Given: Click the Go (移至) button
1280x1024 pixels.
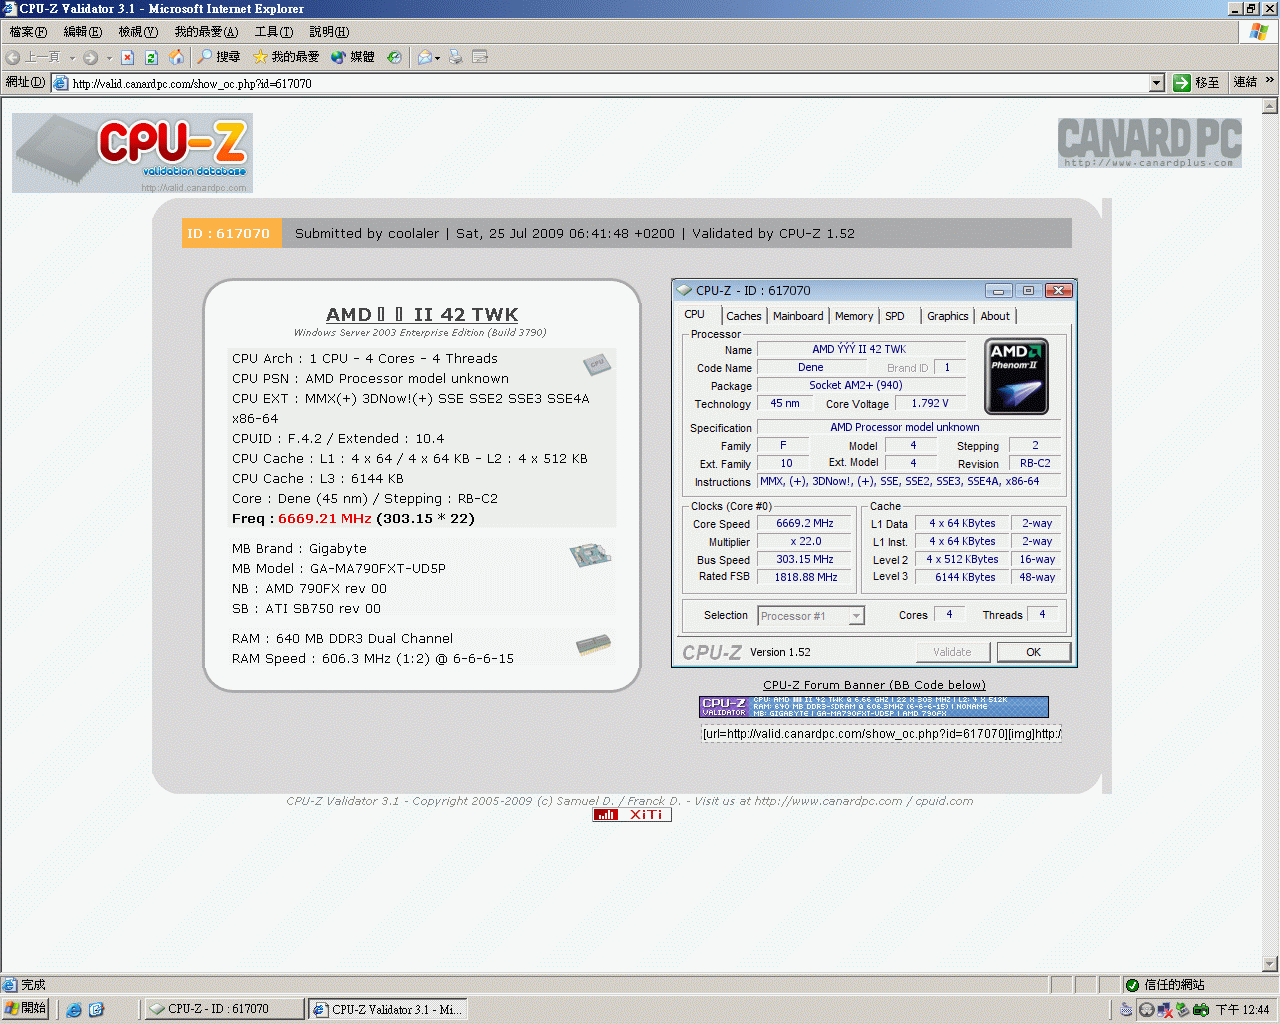Looking at the screenshot, I should pyautogui.click(x=1198, y=83).
